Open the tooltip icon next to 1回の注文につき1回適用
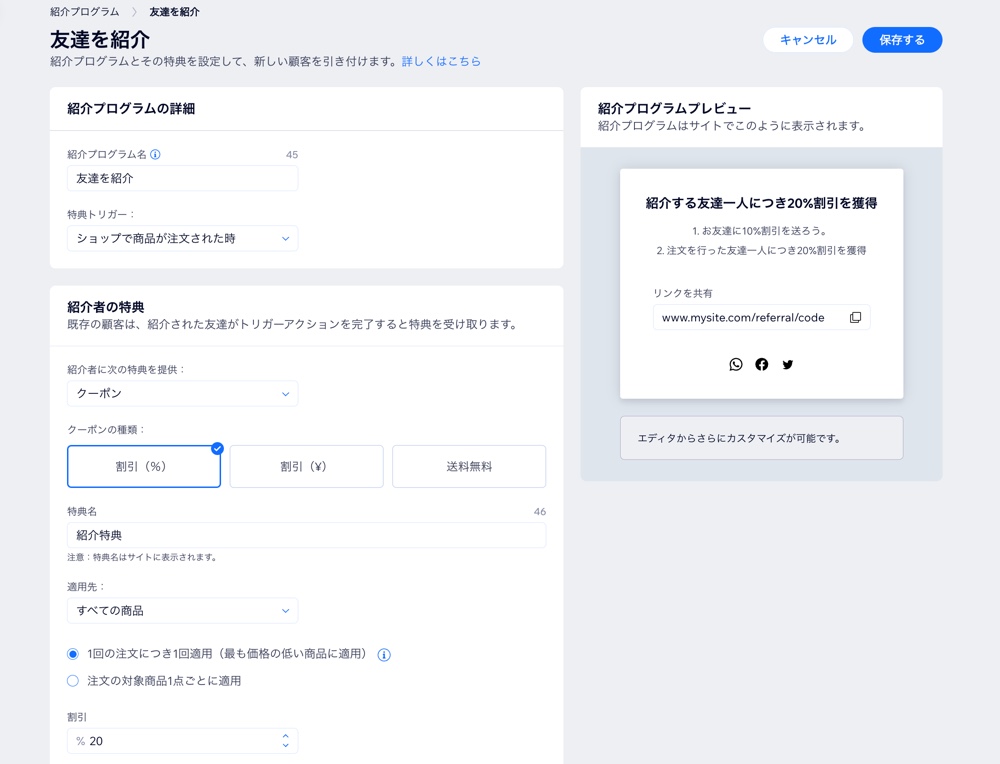1000x764 pixels. [386, 654]
